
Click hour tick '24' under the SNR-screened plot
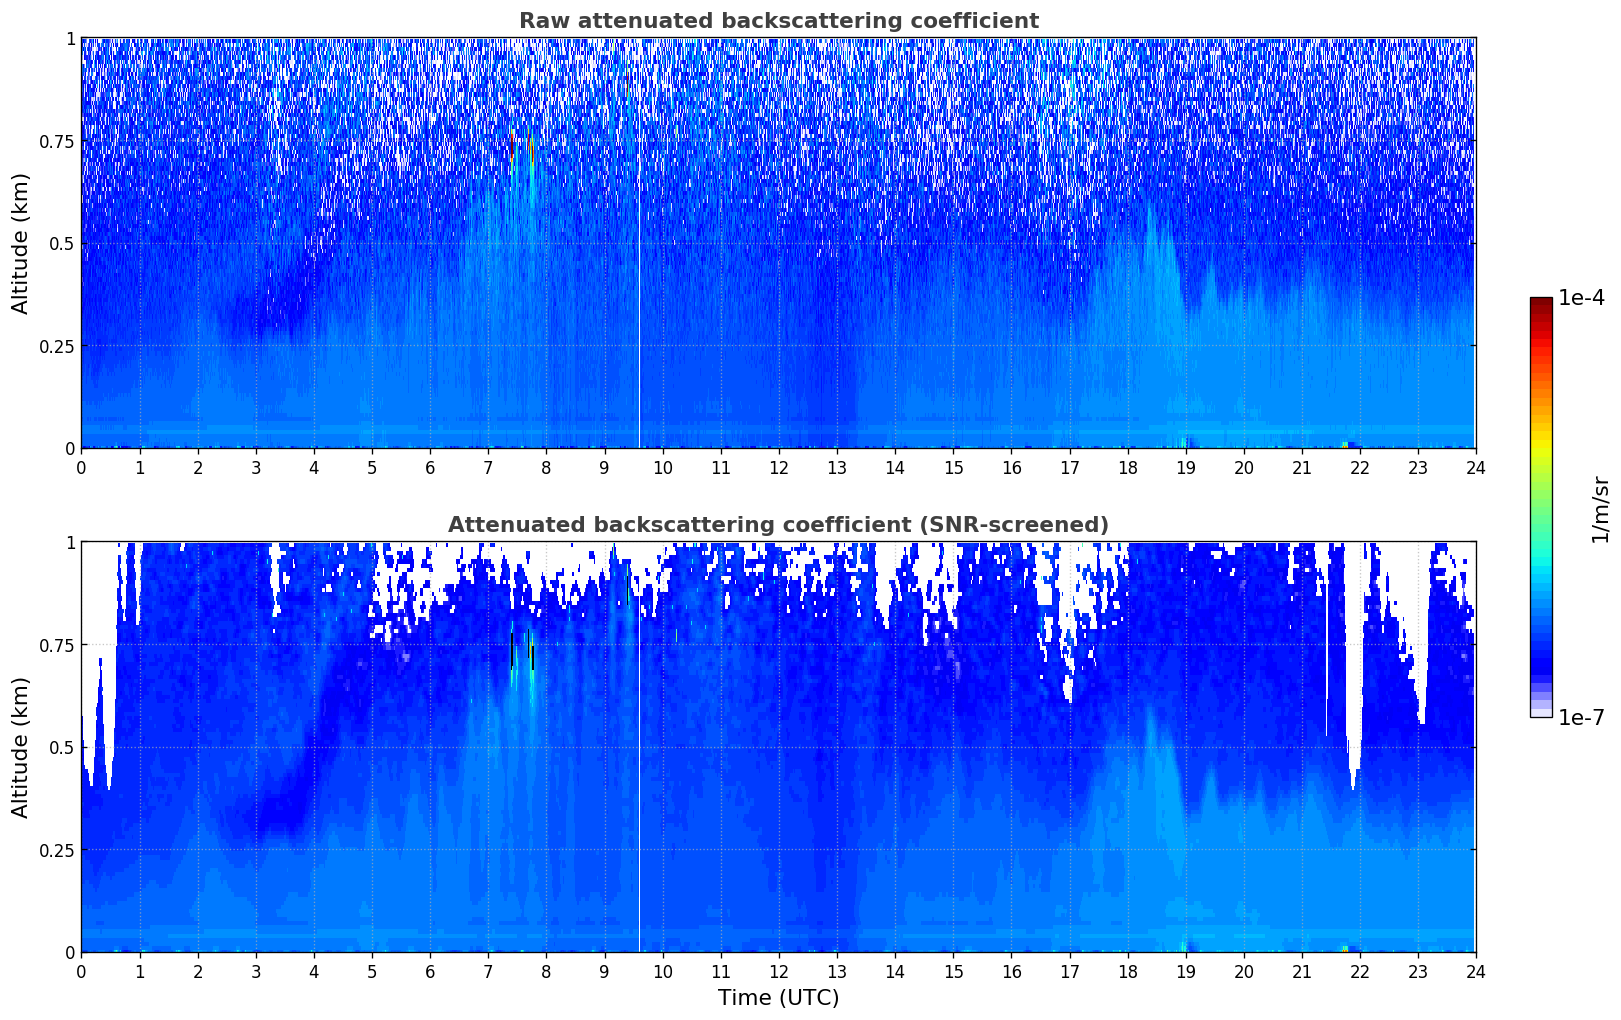point(1475,971)
